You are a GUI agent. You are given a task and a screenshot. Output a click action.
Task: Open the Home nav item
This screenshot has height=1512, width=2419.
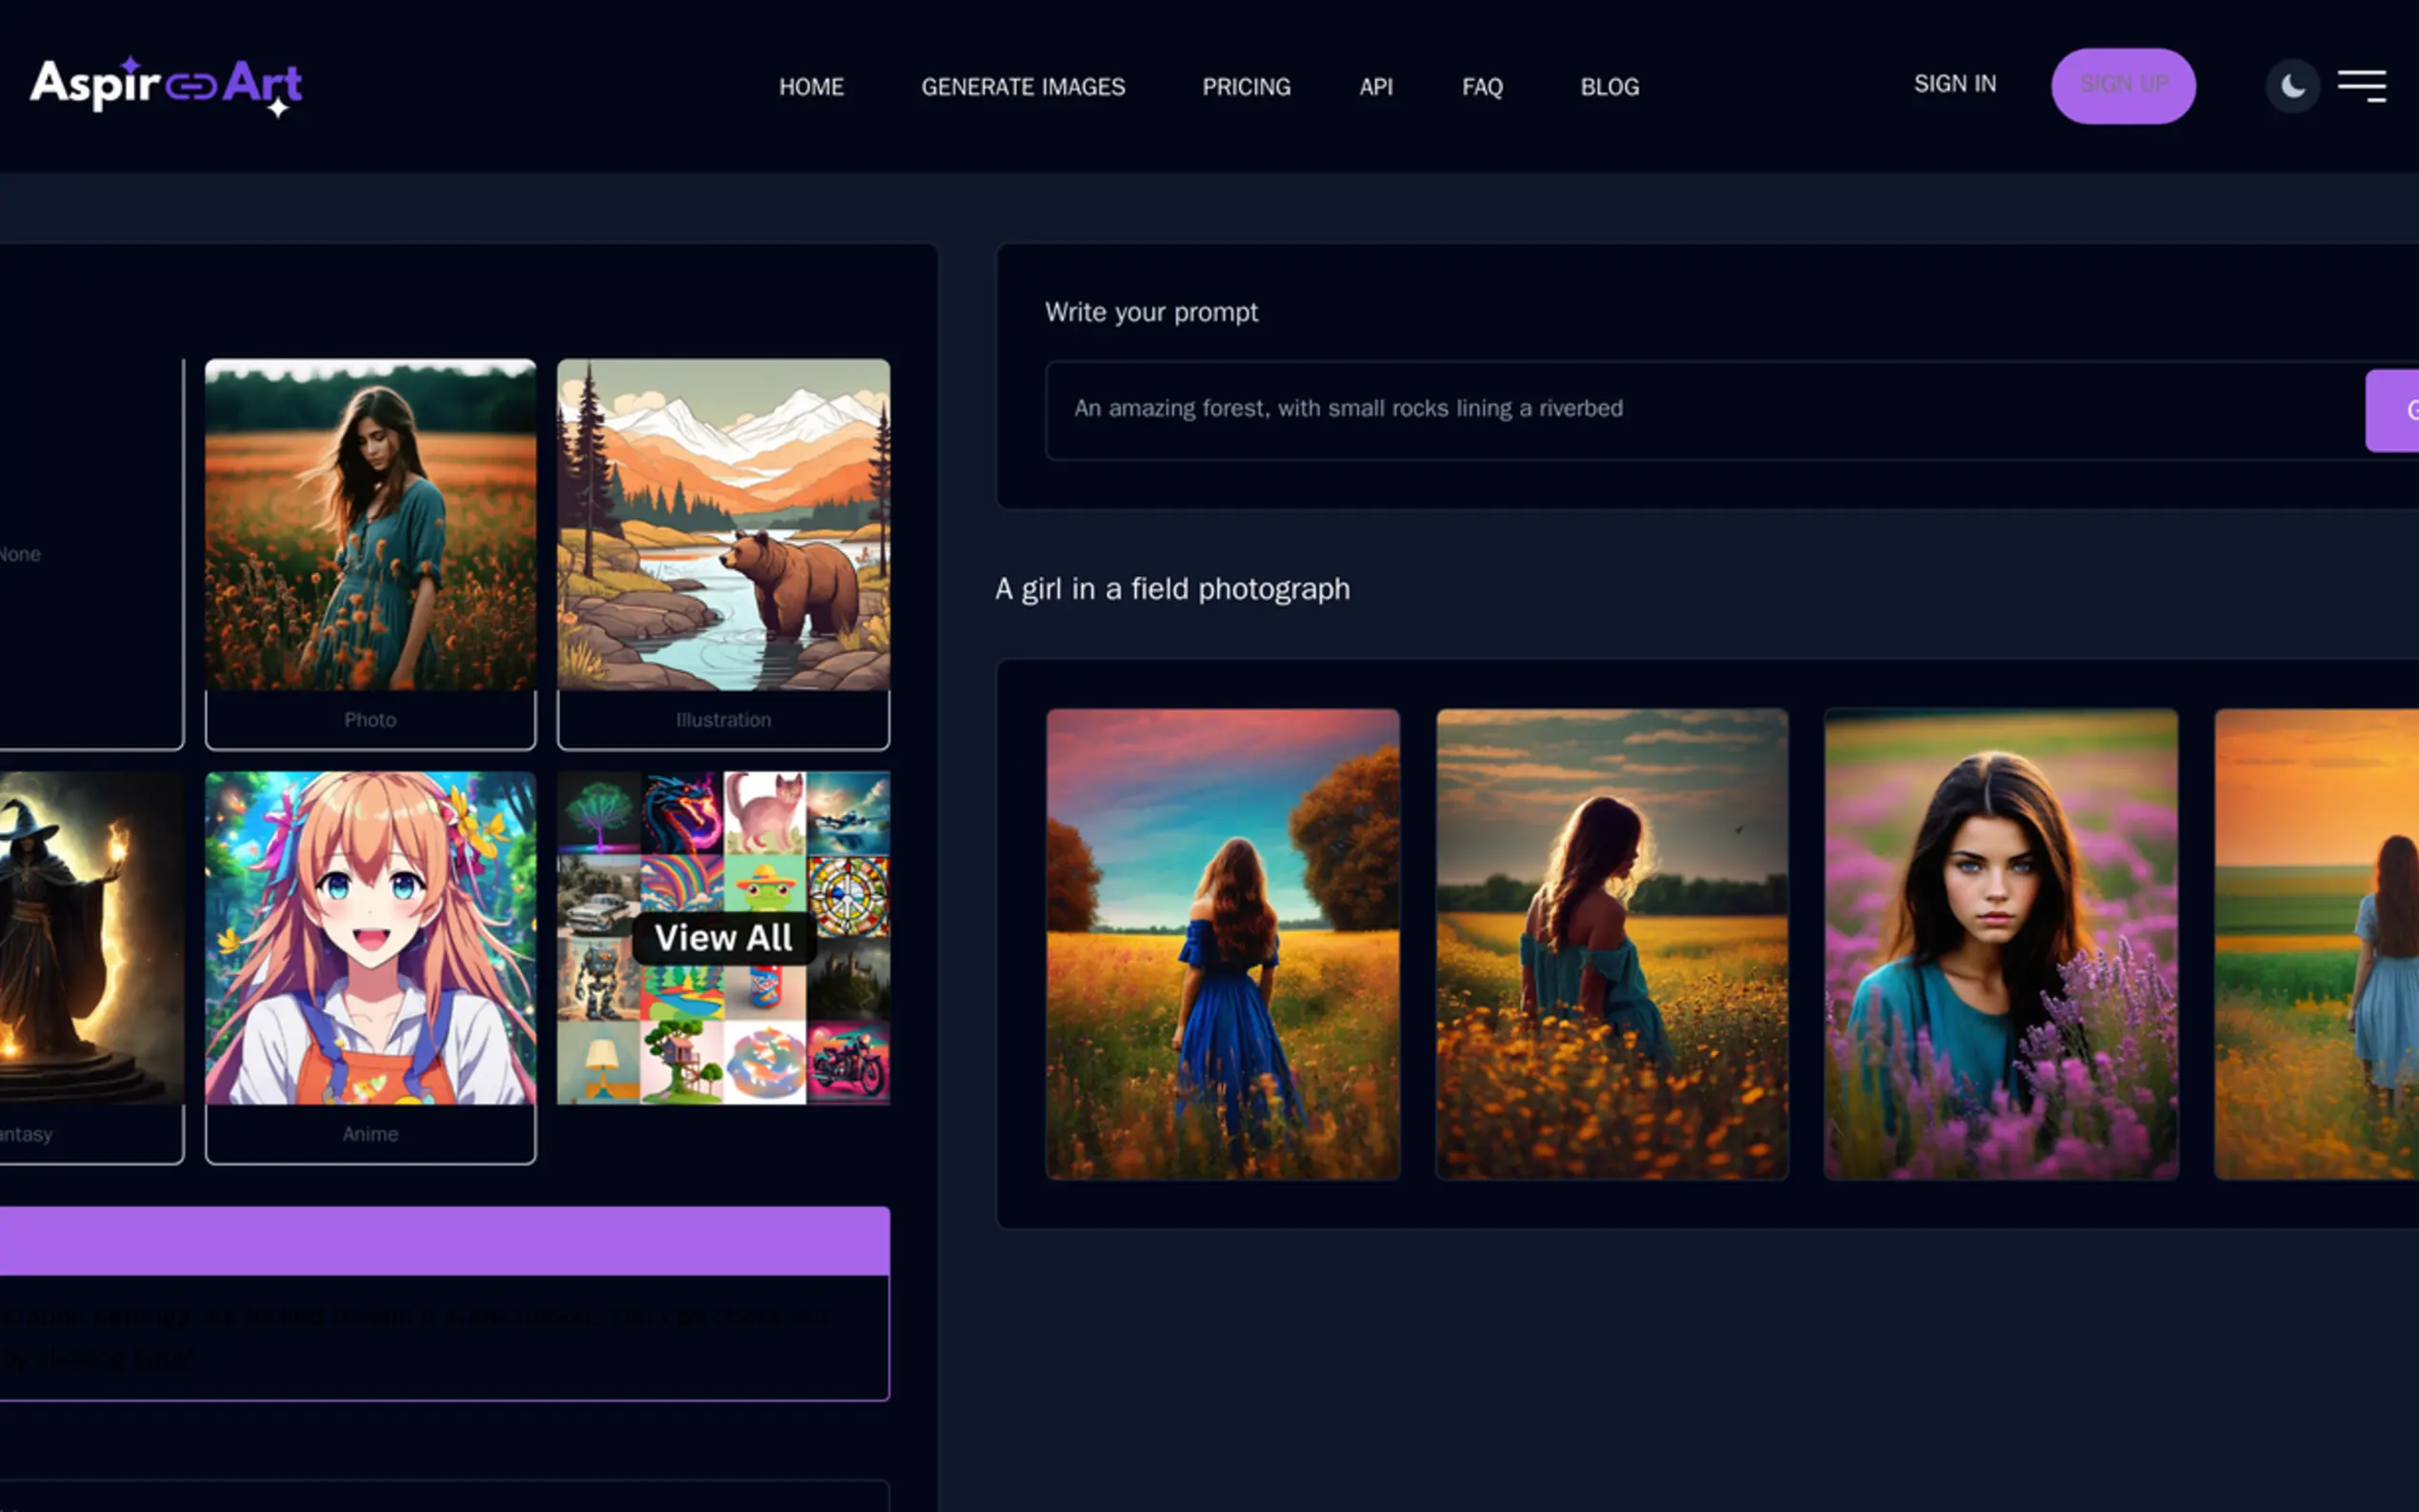811,87
